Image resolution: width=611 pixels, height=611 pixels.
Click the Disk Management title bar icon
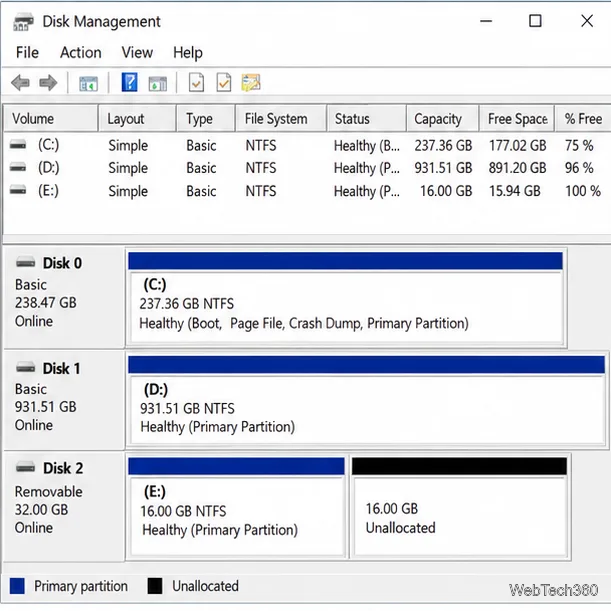[x=23, y=21]
